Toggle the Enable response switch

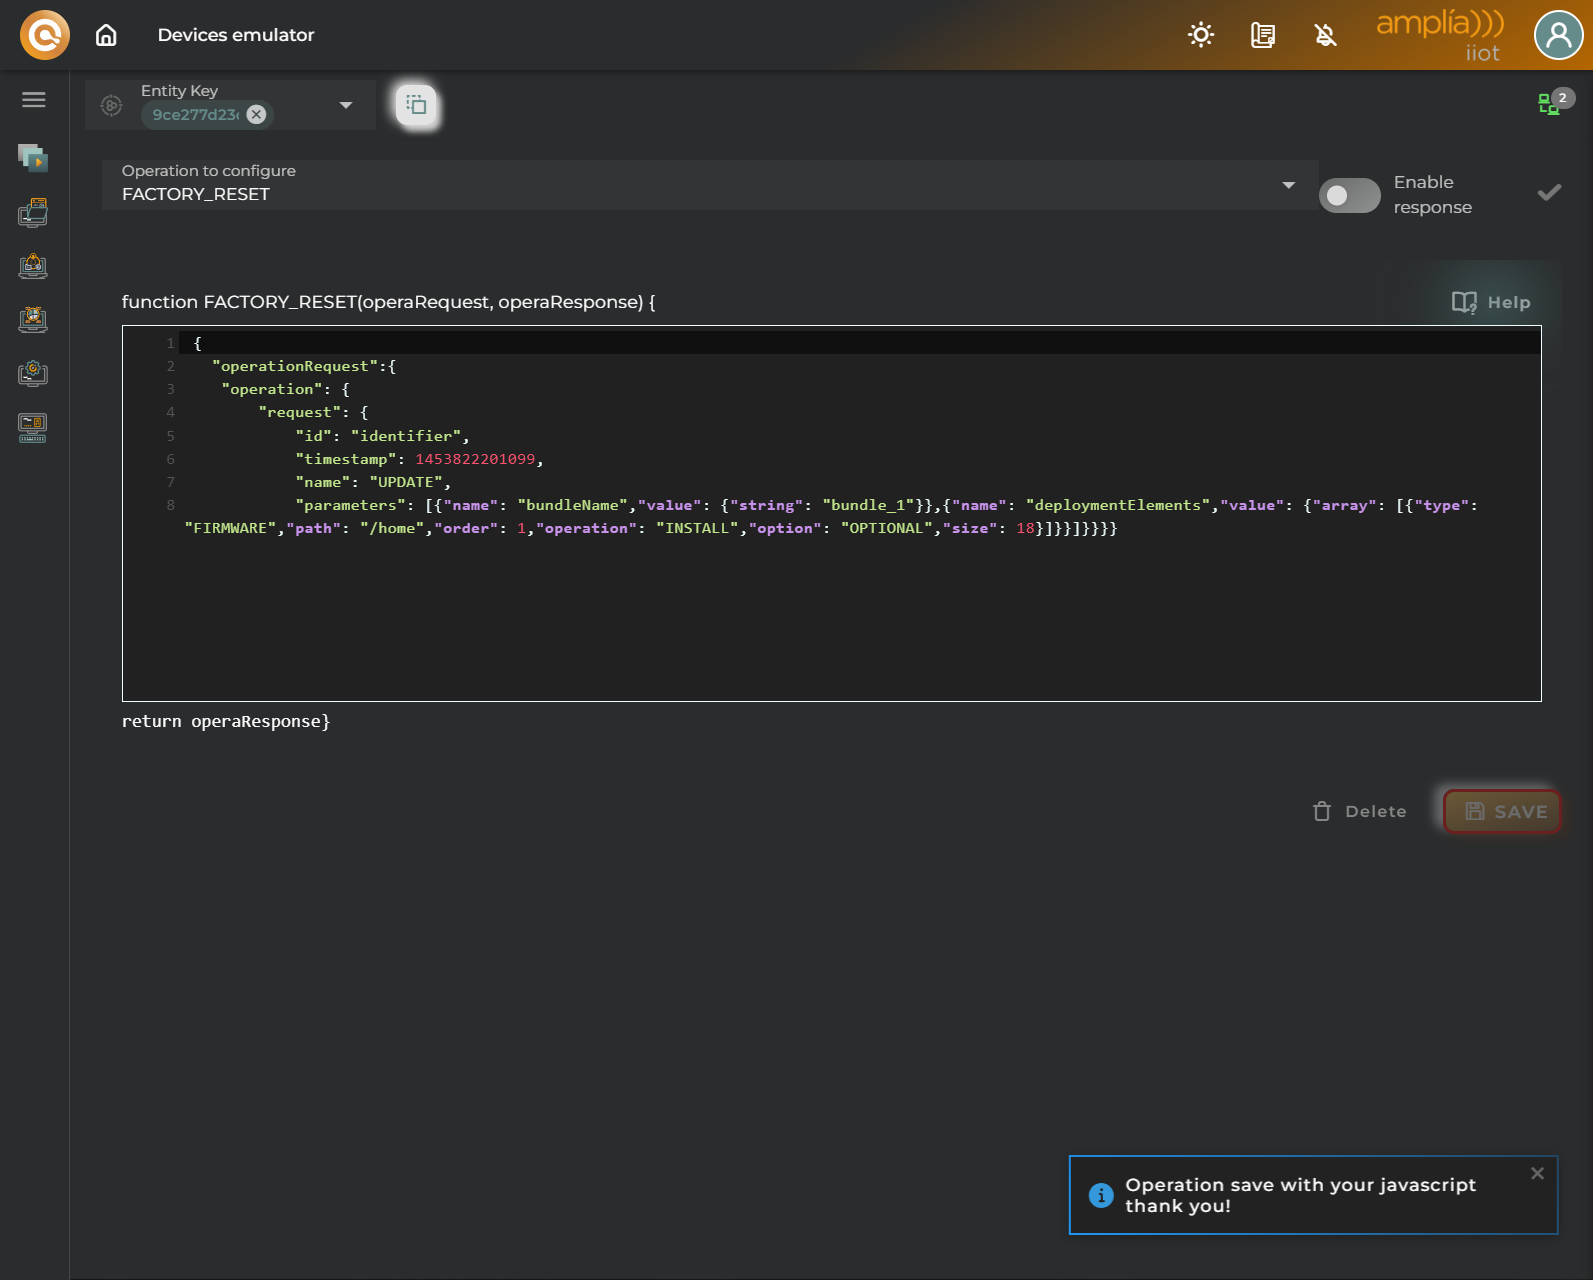tap(1349, 195)
